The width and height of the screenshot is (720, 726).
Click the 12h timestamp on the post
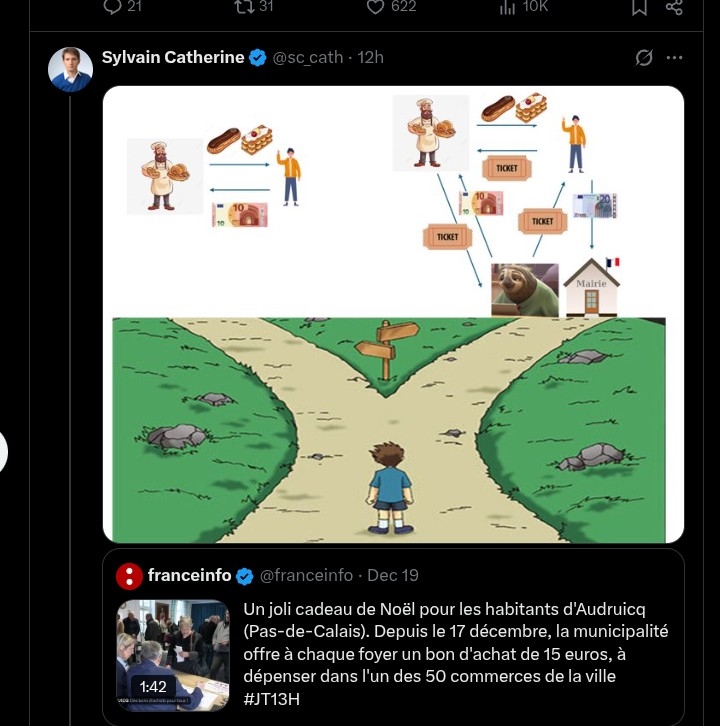(371, 58)
